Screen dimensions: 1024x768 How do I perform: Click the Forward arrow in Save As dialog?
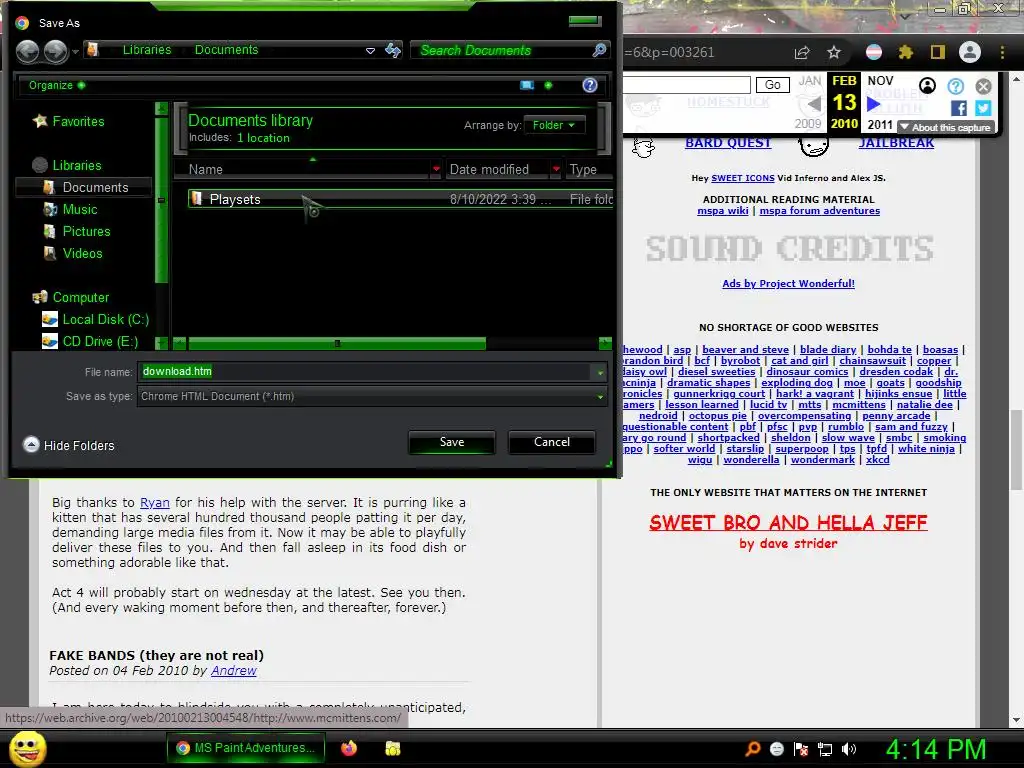point(55,51)
